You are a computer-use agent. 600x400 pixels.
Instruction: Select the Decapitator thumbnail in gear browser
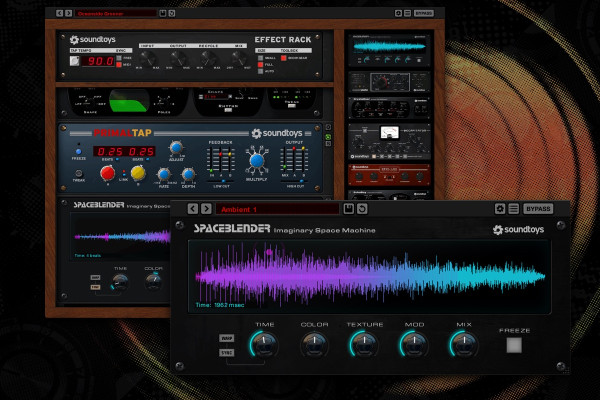tap(389, 141)
